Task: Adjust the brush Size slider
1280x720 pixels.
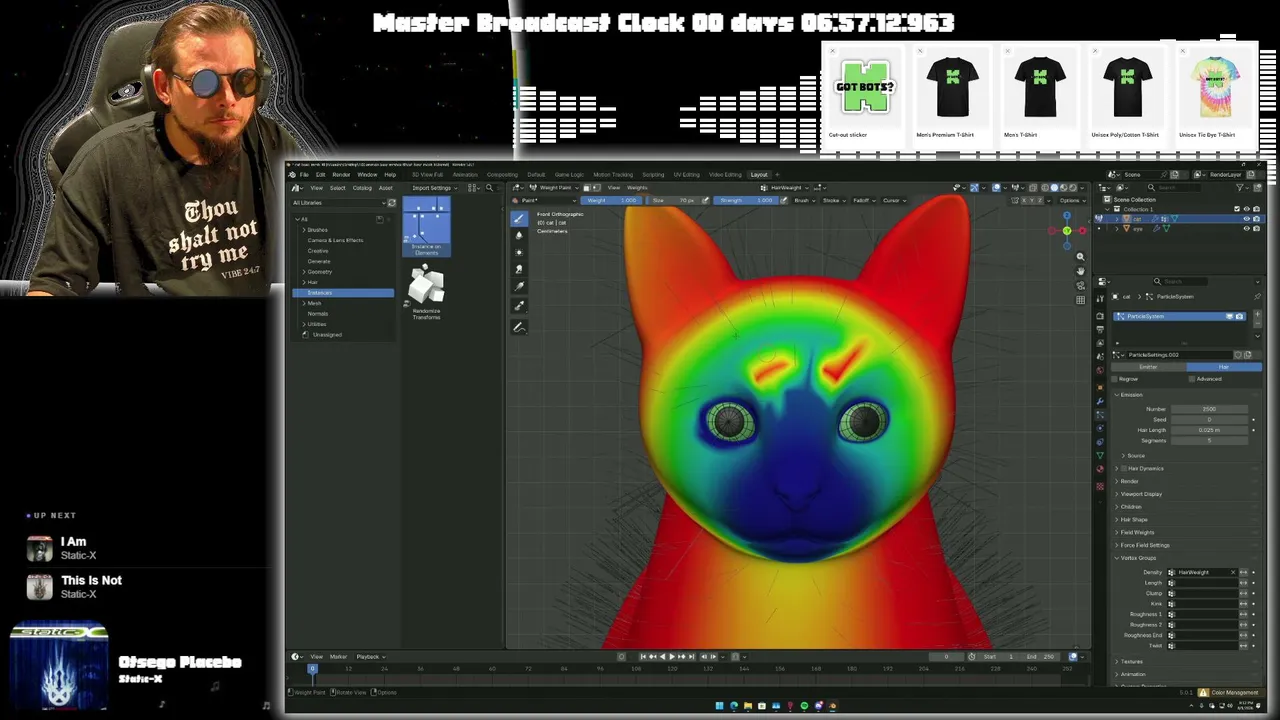Action: click(672, 200)
